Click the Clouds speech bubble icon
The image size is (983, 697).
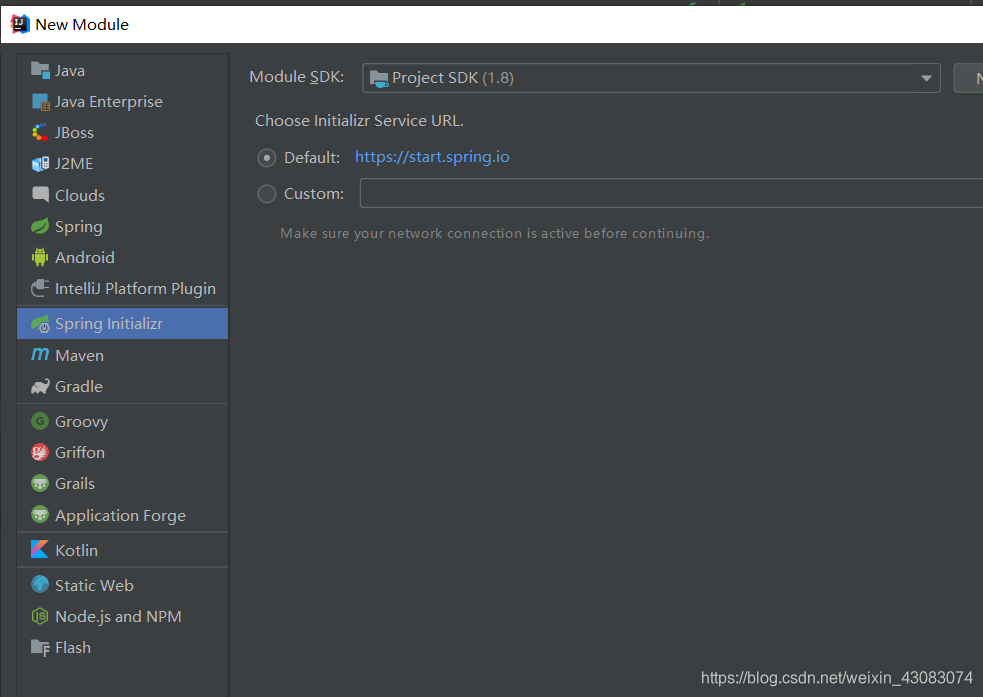point(40,194)
